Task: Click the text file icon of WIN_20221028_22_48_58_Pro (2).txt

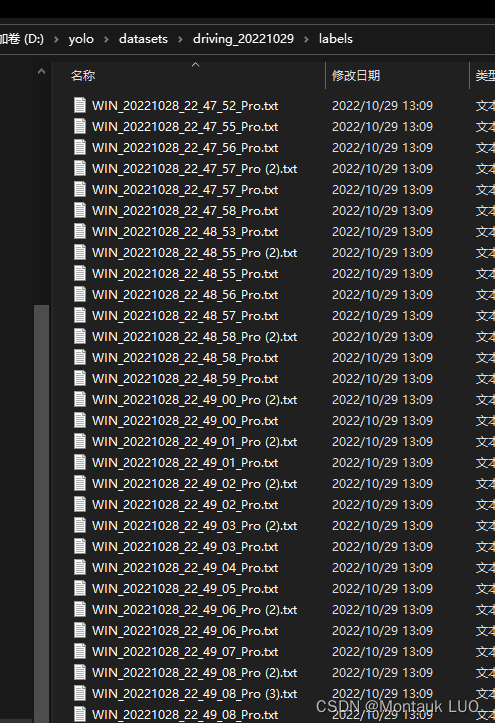Action: point(80,337)
